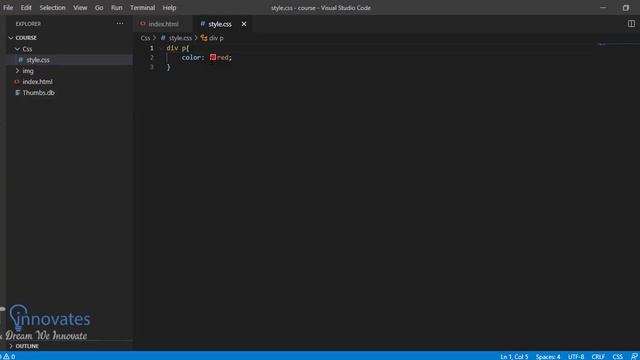
Task: Click CSS language mode in status bar
Action: click(617, 356)
